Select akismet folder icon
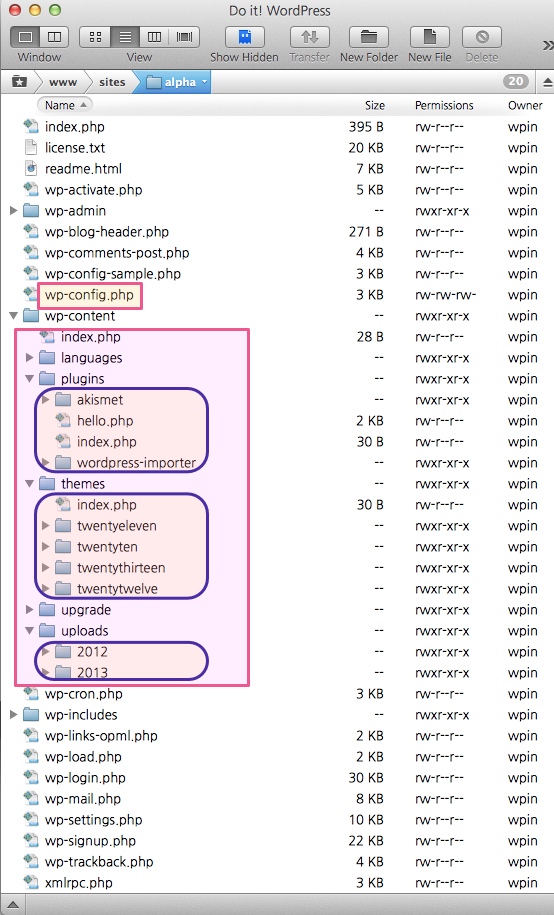The image size is (554, 915). pyautogui.click(x=62, y=400)
